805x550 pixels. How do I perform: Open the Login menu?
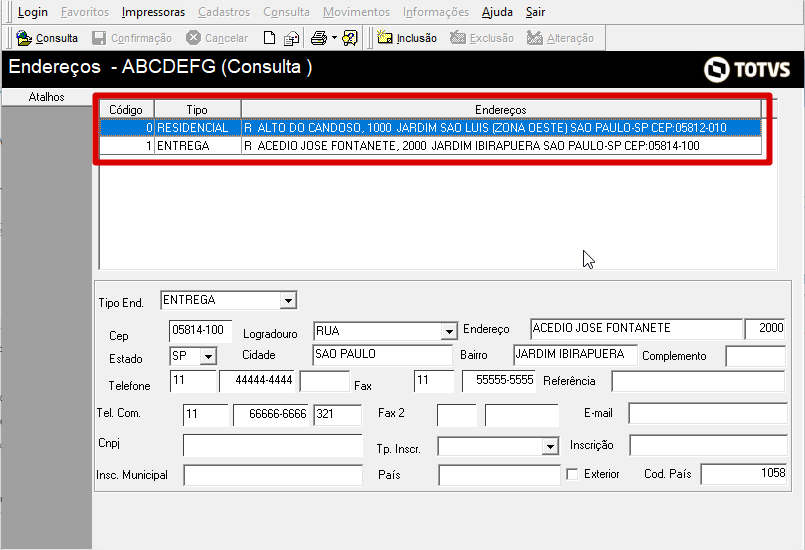[x=33, y=12]
